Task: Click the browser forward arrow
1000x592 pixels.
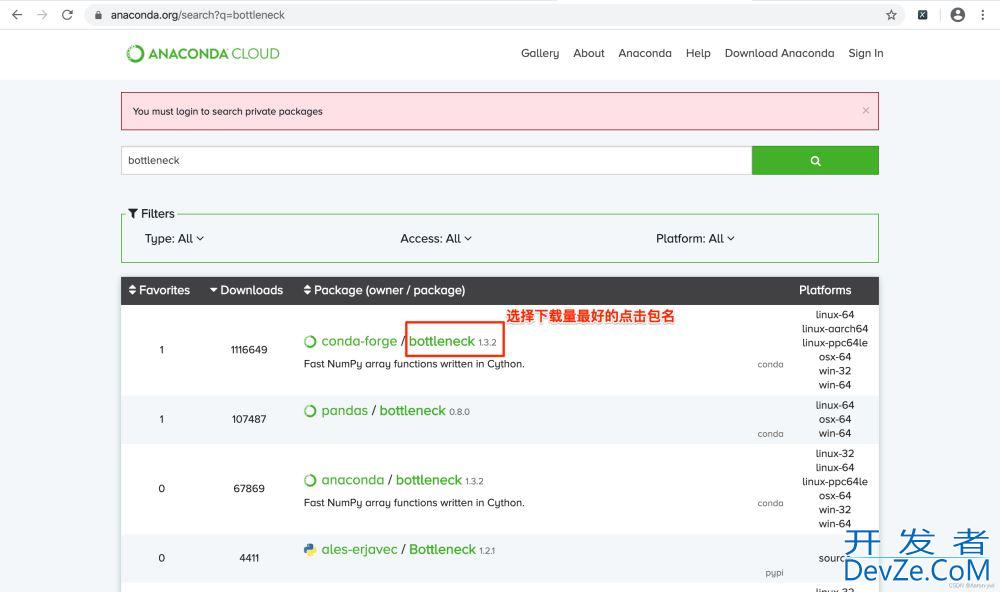Action: tap(42, 15)
